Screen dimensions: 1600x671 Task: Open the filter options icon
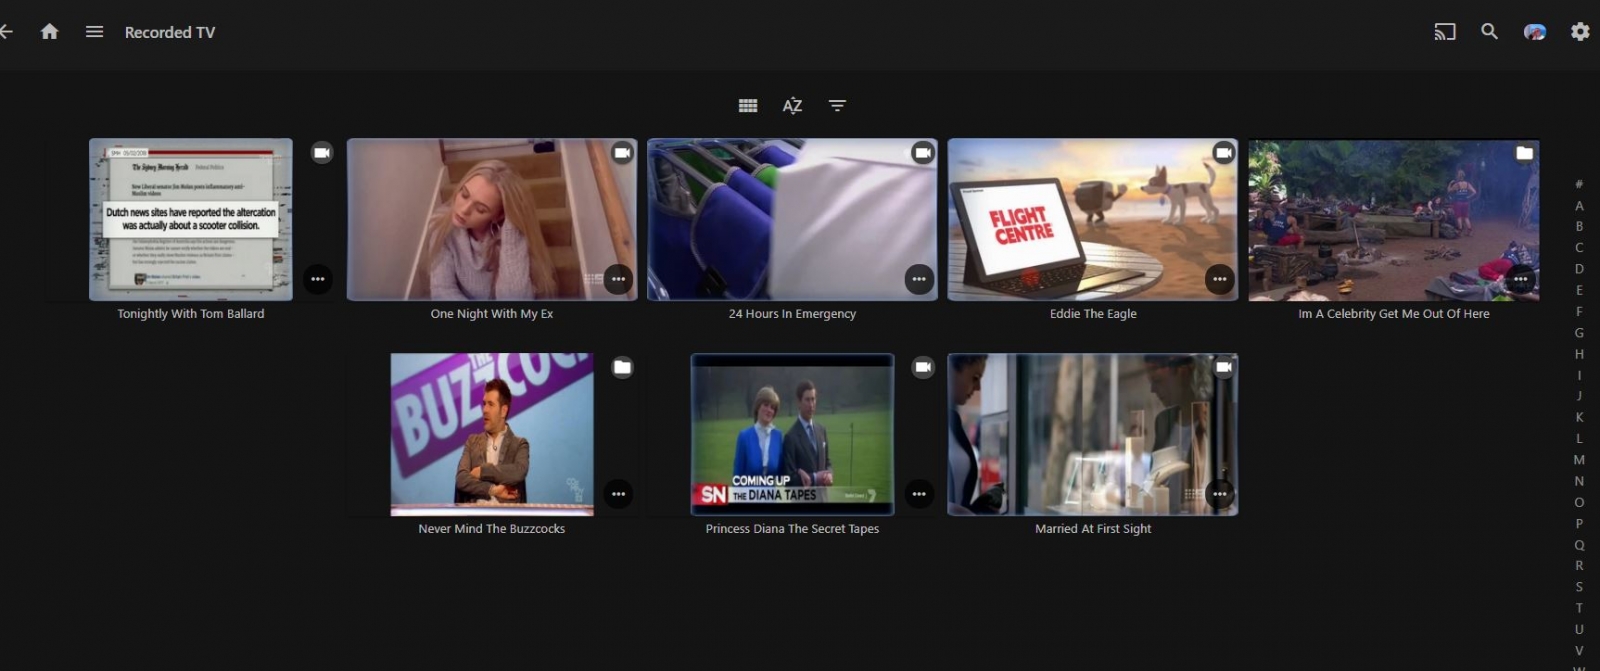click(837, 105)
